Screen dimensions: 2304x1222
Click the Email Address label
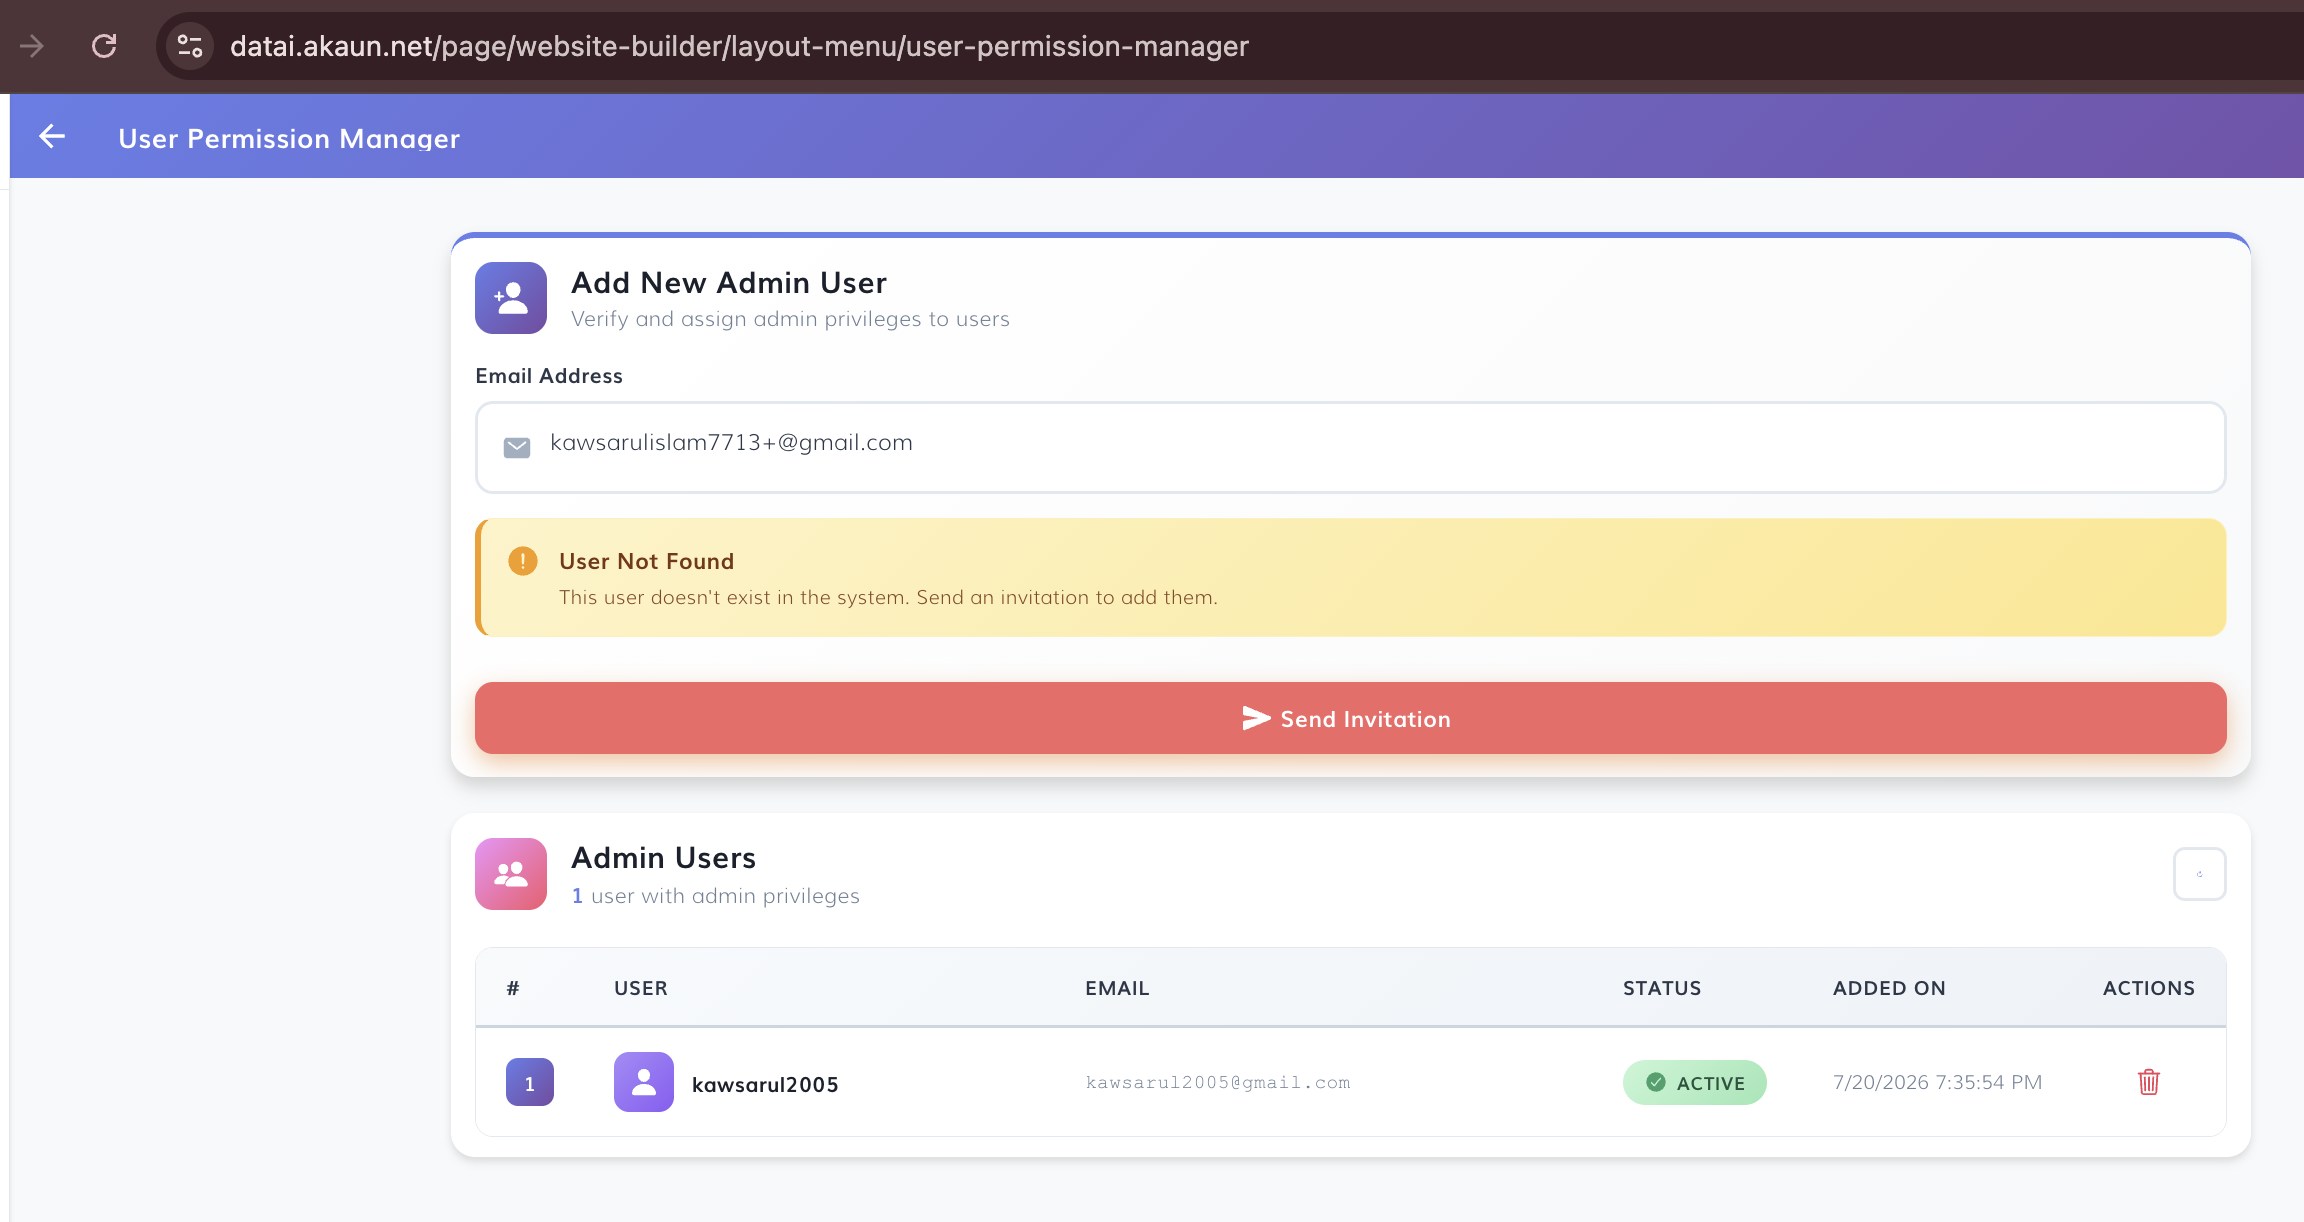point(549,376)
